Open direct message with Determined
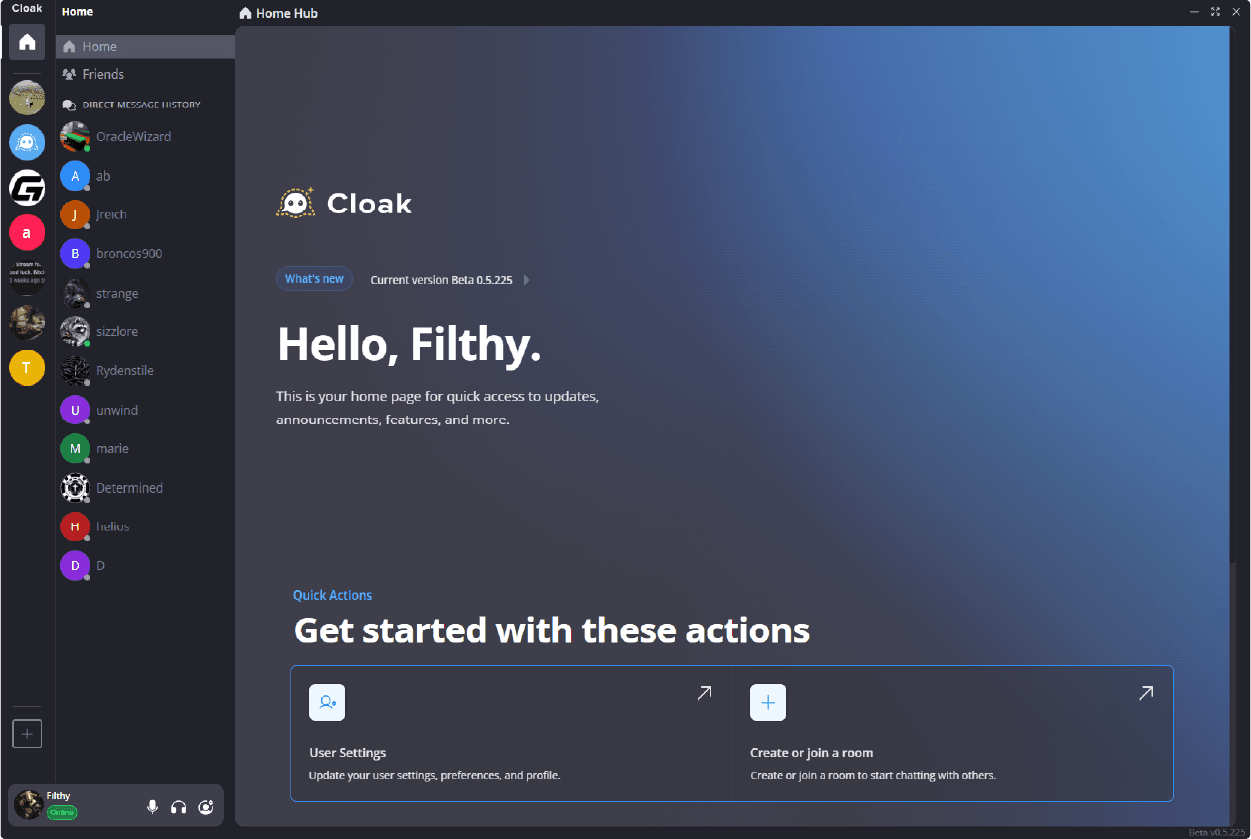Viewport: 1251px width, 839px height. point(145,488)
